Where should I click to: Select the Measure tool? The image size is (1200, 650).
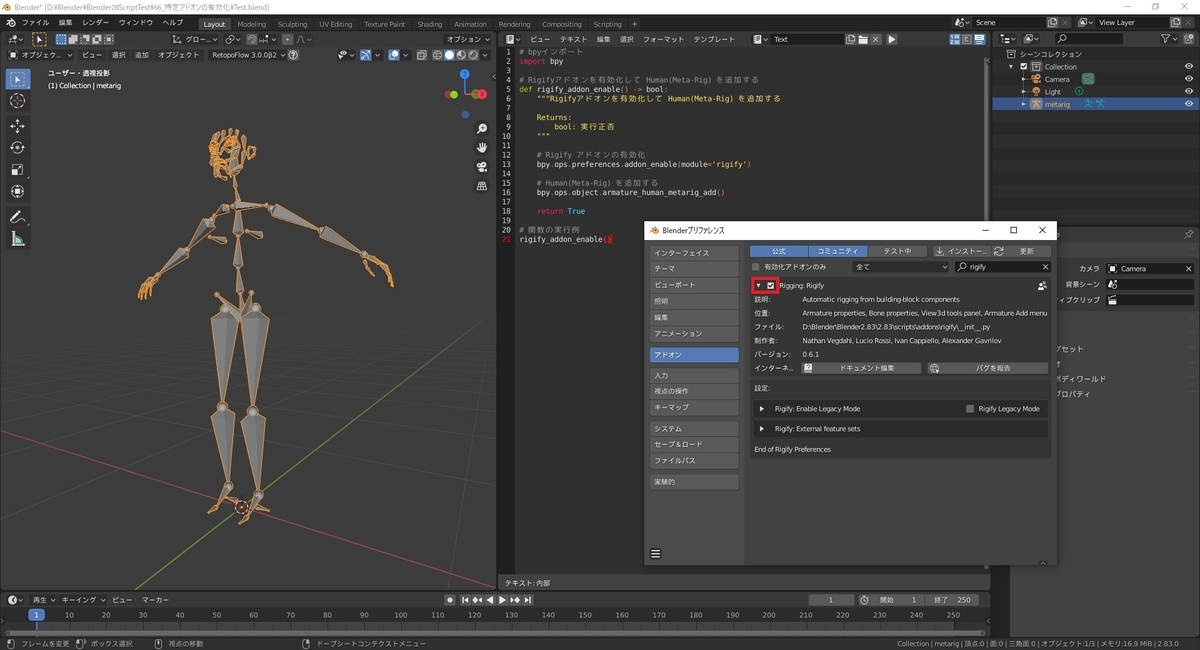pos(18,239)
